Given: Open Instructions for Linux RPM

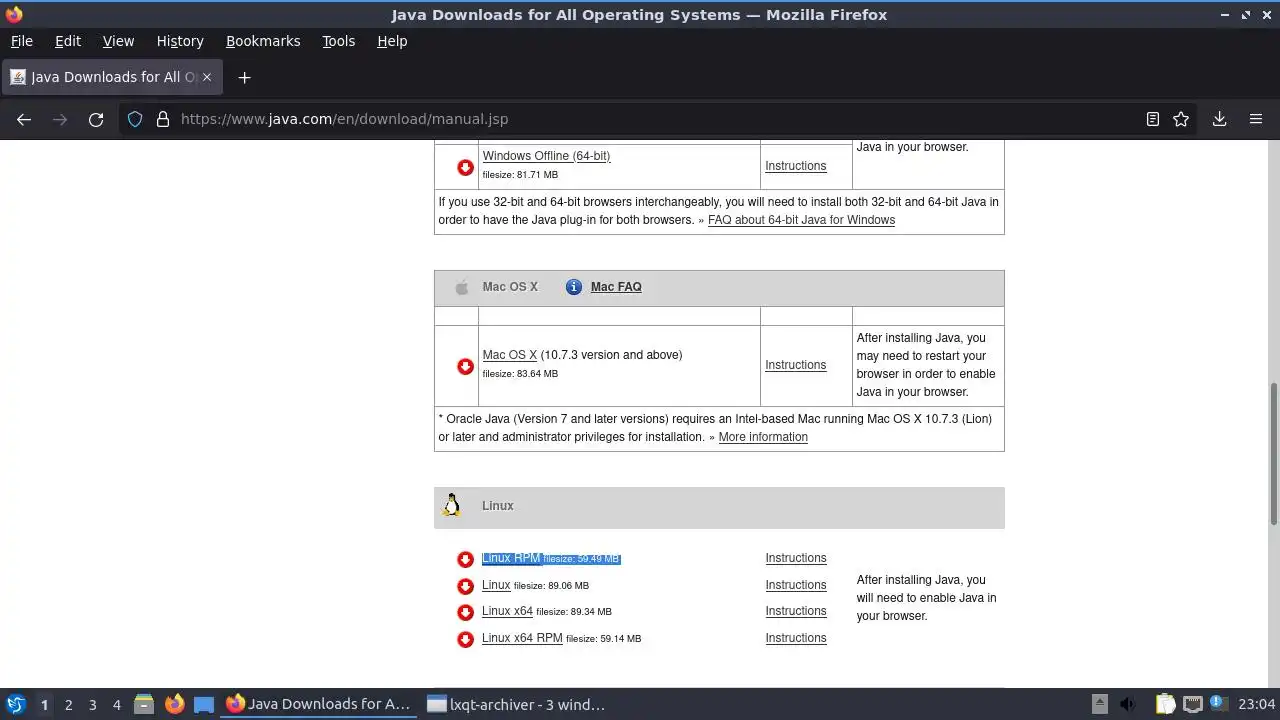Looking at the screenshot, I should point(796,558).
